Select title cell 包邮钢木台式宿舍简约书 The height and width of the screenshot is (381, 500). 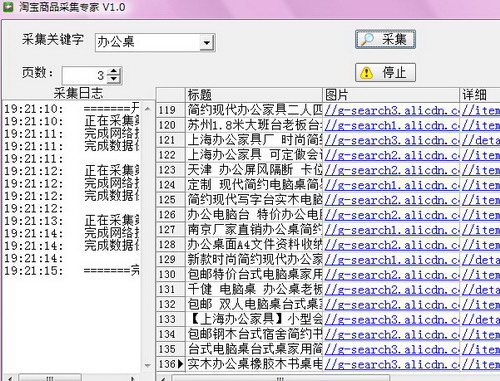pos(254,334)
